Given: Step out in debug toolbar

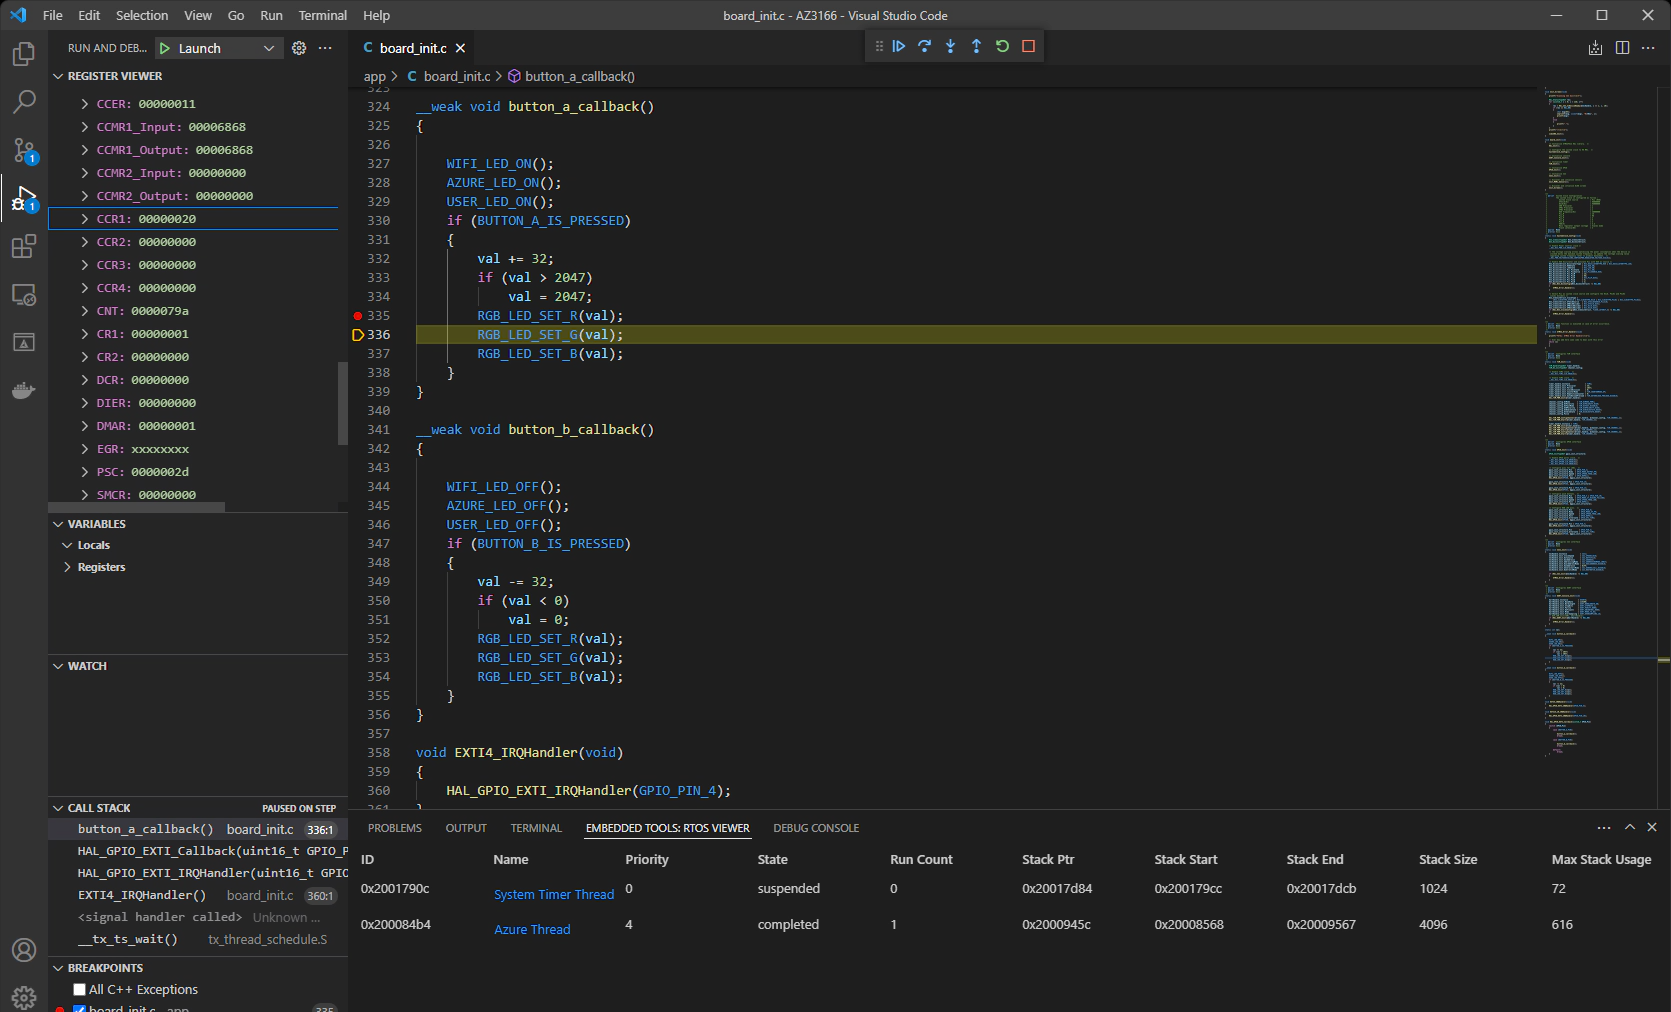Looking at the screenshot, I should point(977,46).
